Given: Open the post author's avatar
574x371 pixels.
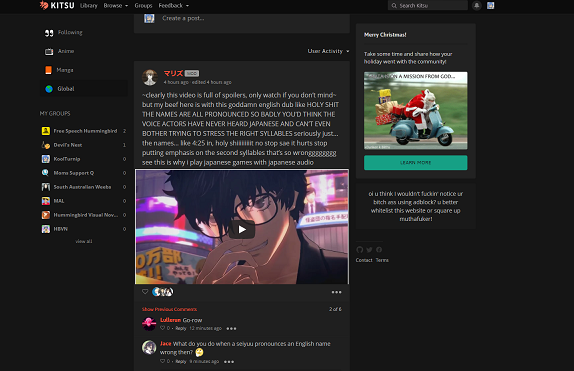Looking at the screenshot, I should coord(150,77).
